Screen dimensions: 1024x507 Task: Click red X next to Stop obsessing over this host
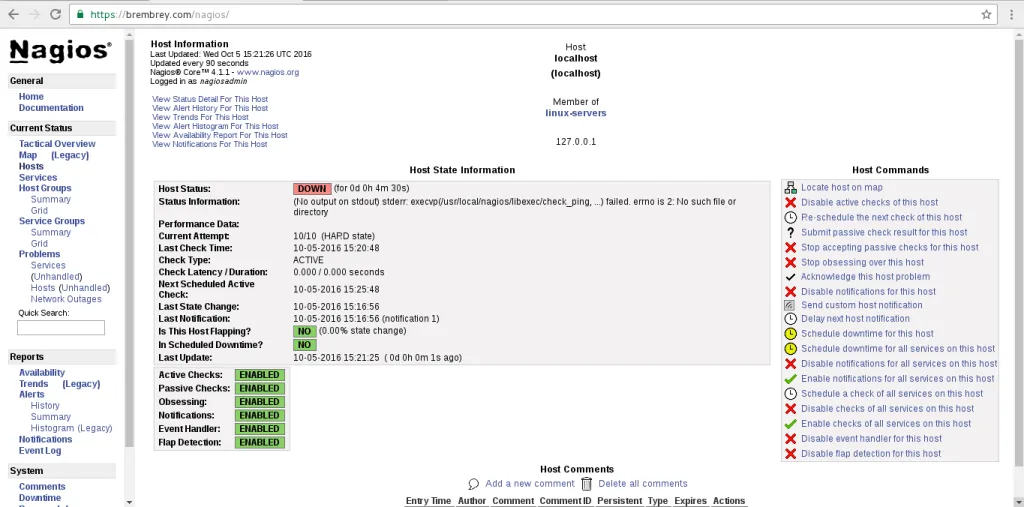tap(790, 263)
